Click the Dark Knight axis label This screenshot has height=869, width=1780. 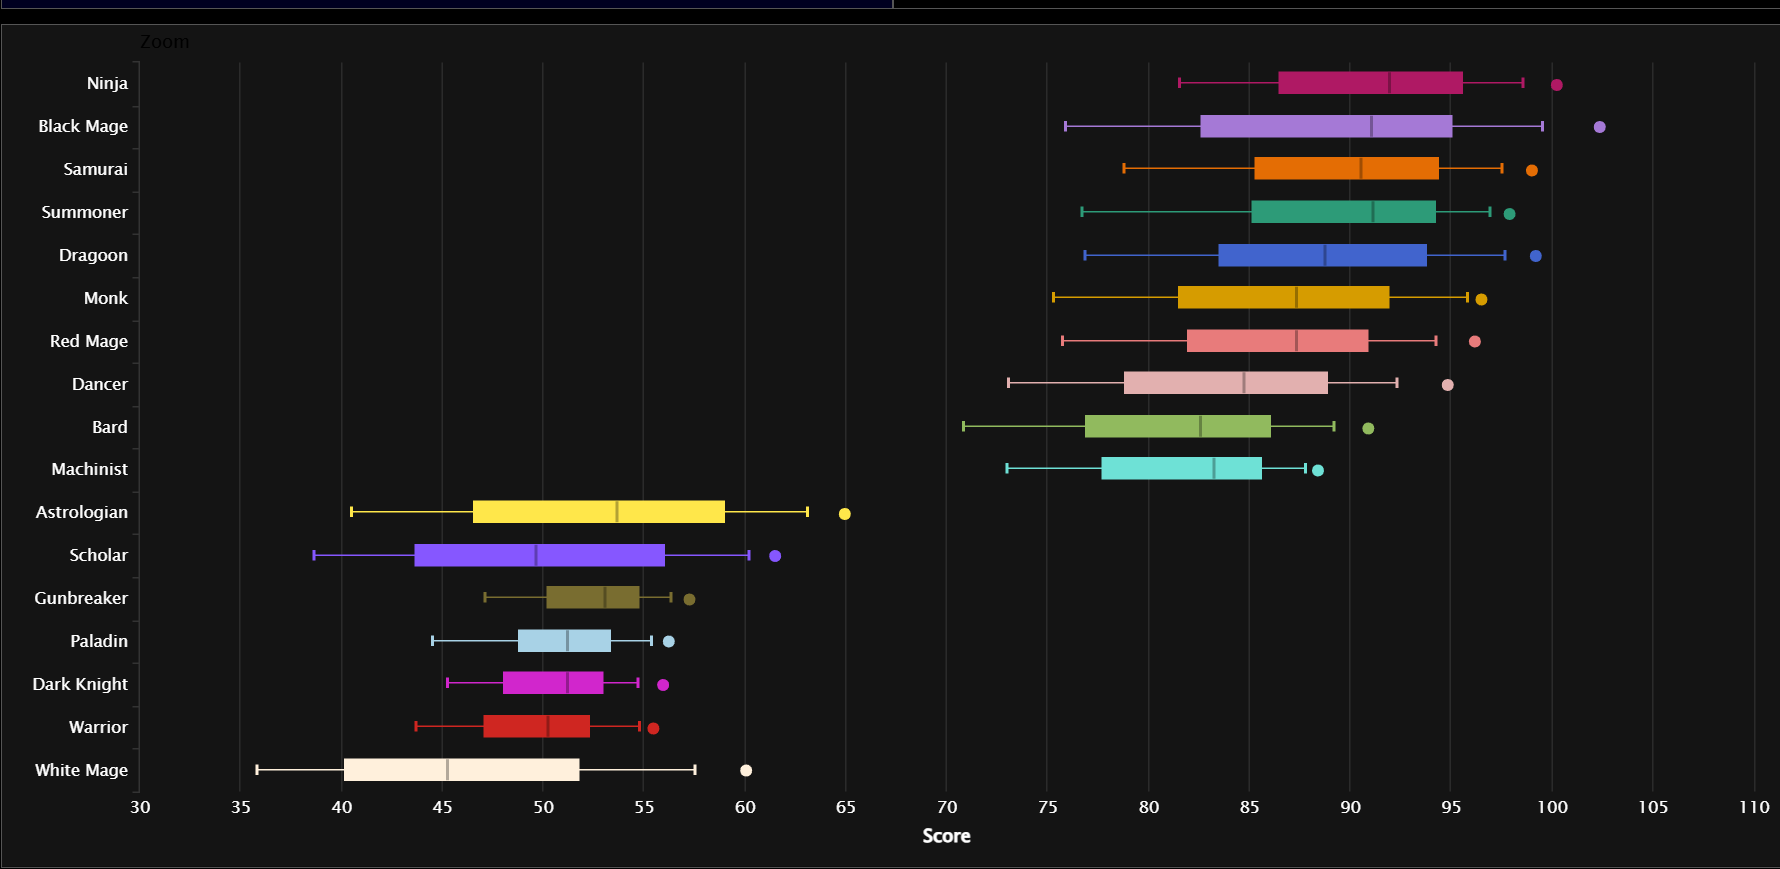[x=80, y=684]
